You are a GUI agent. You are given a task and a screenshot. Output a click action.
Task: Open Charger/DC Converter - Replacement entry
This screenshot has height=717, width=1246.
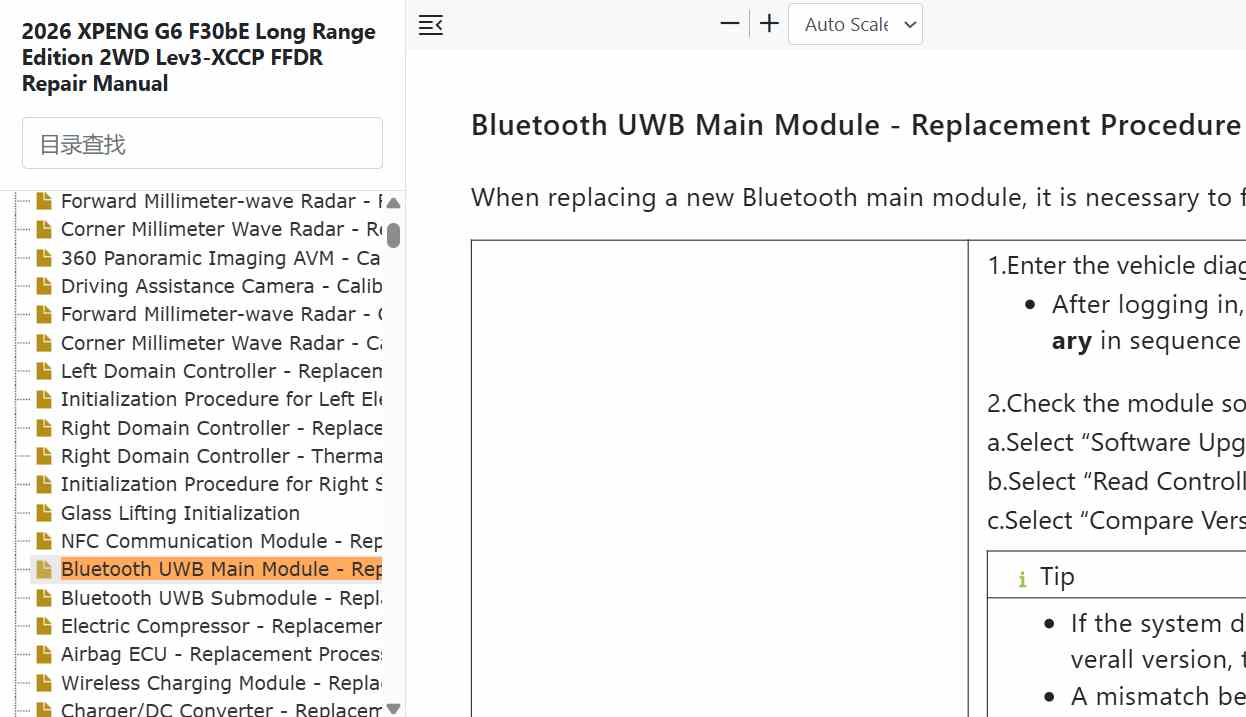221,709
